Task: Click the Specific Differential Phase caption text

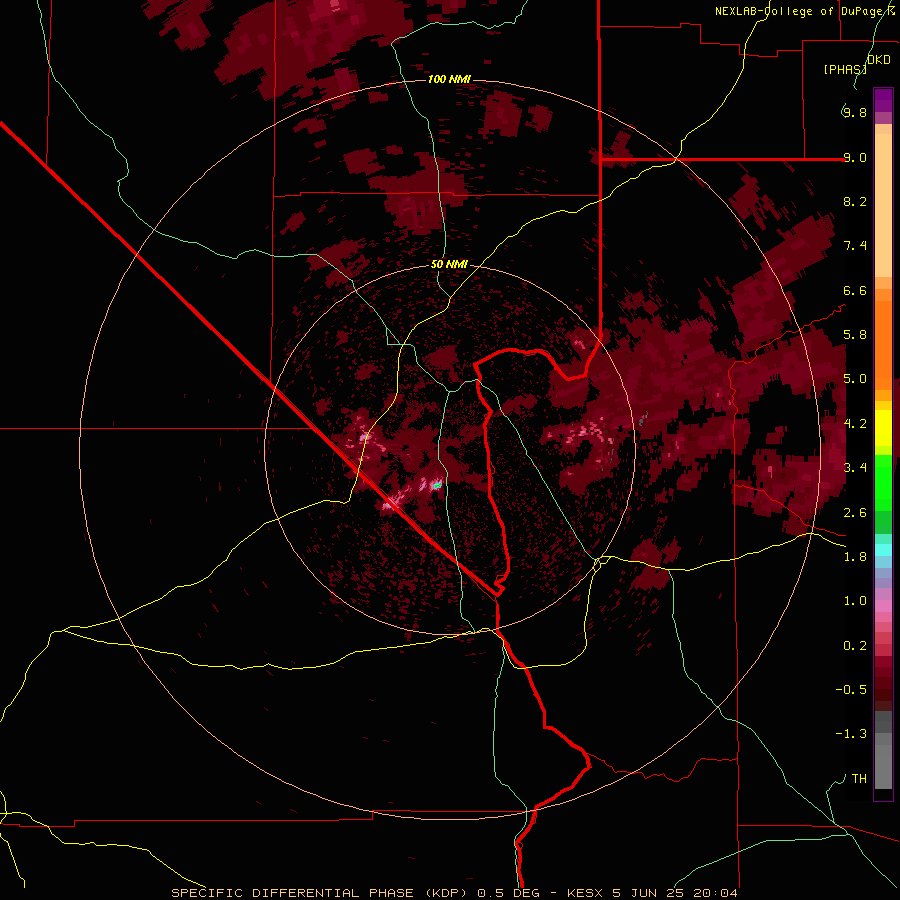Action: pos(454,893)
